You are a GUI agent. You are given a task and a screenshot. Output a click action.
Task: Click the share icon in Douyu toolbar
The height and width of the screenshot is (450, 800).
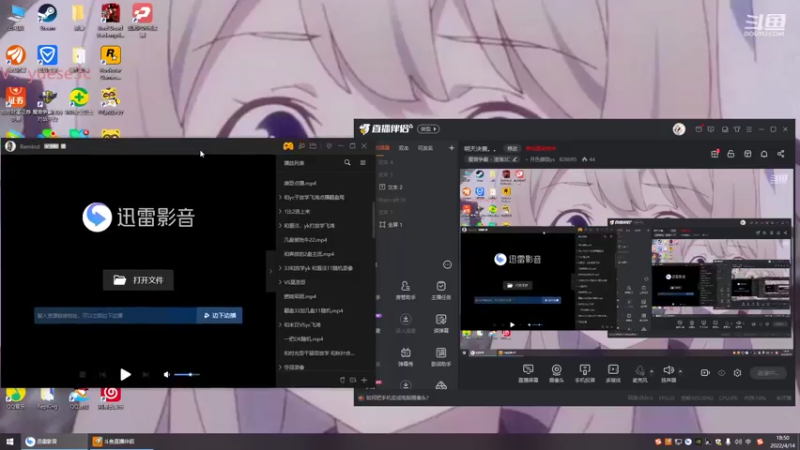pyautogui.click(x=781, y=154)
